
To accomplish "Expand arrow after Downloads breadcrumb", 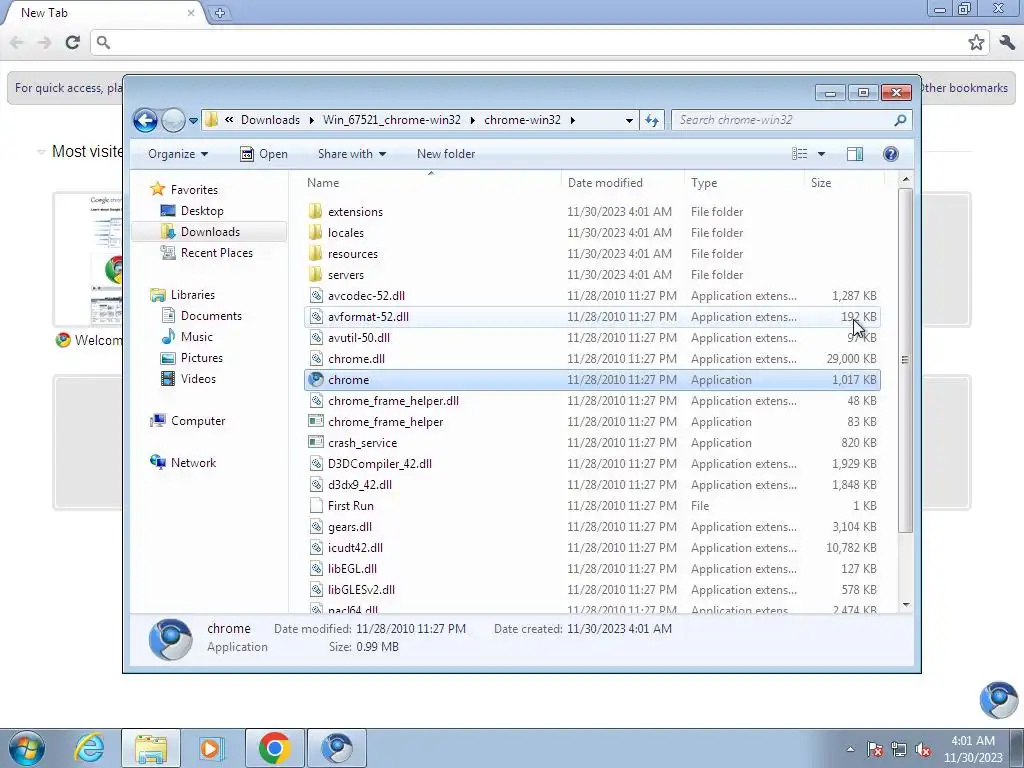I will (312, 120).
